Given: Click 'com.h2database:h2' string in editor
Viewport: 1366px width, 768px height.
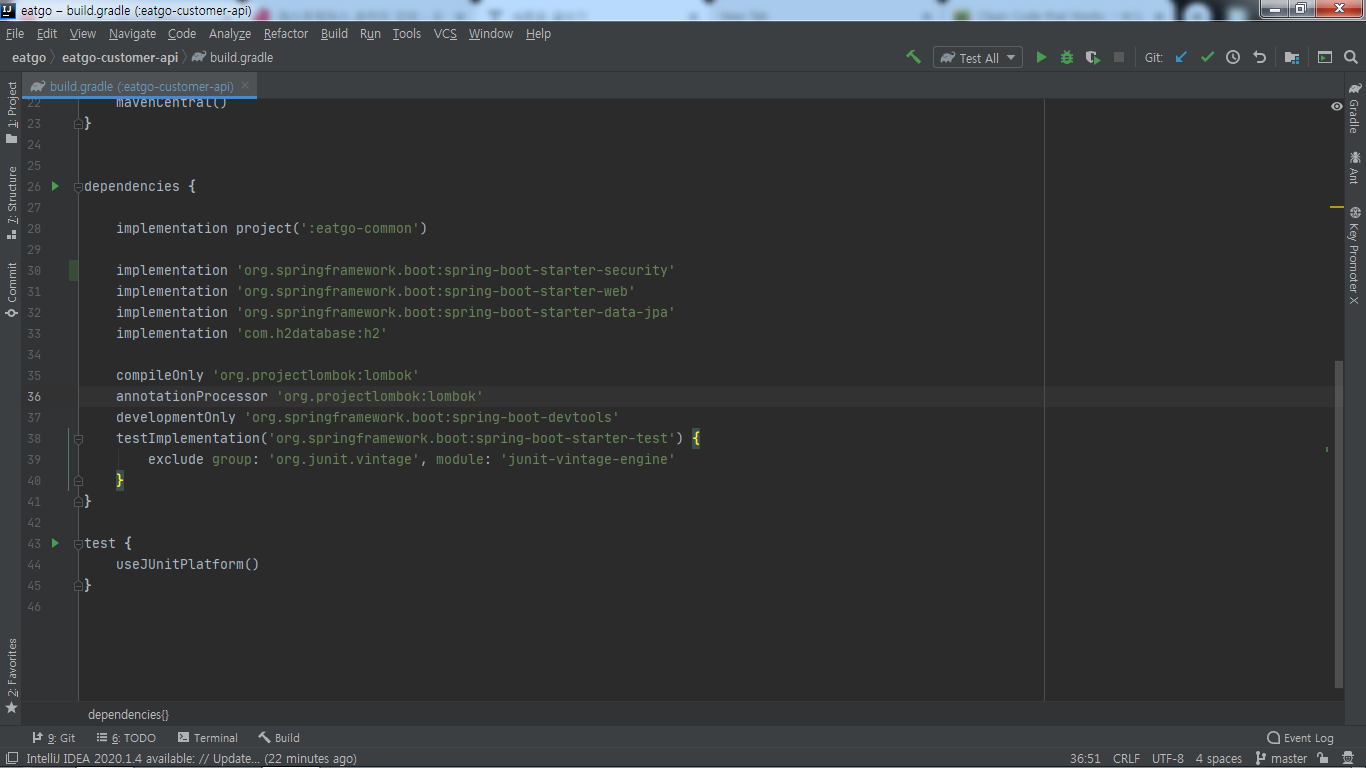Looking at the screenshot, I should tap(311, 333).
